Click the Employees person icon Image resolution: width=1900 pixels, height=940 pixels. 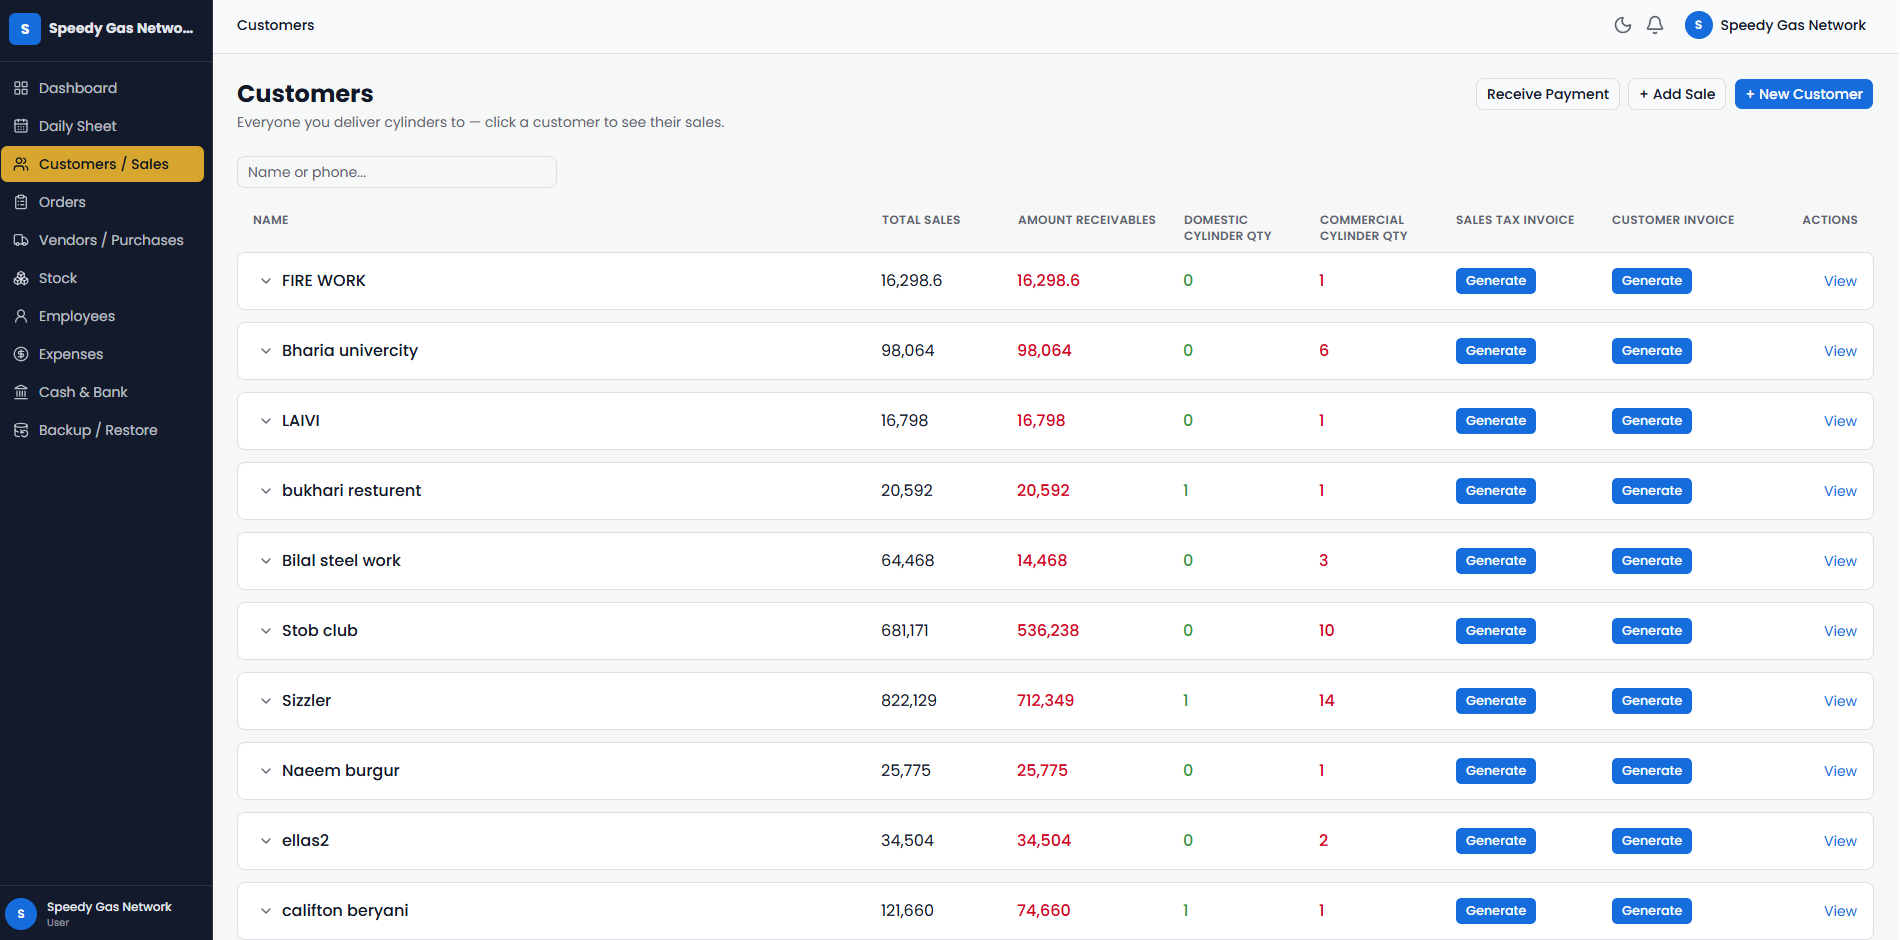[21, 316]
